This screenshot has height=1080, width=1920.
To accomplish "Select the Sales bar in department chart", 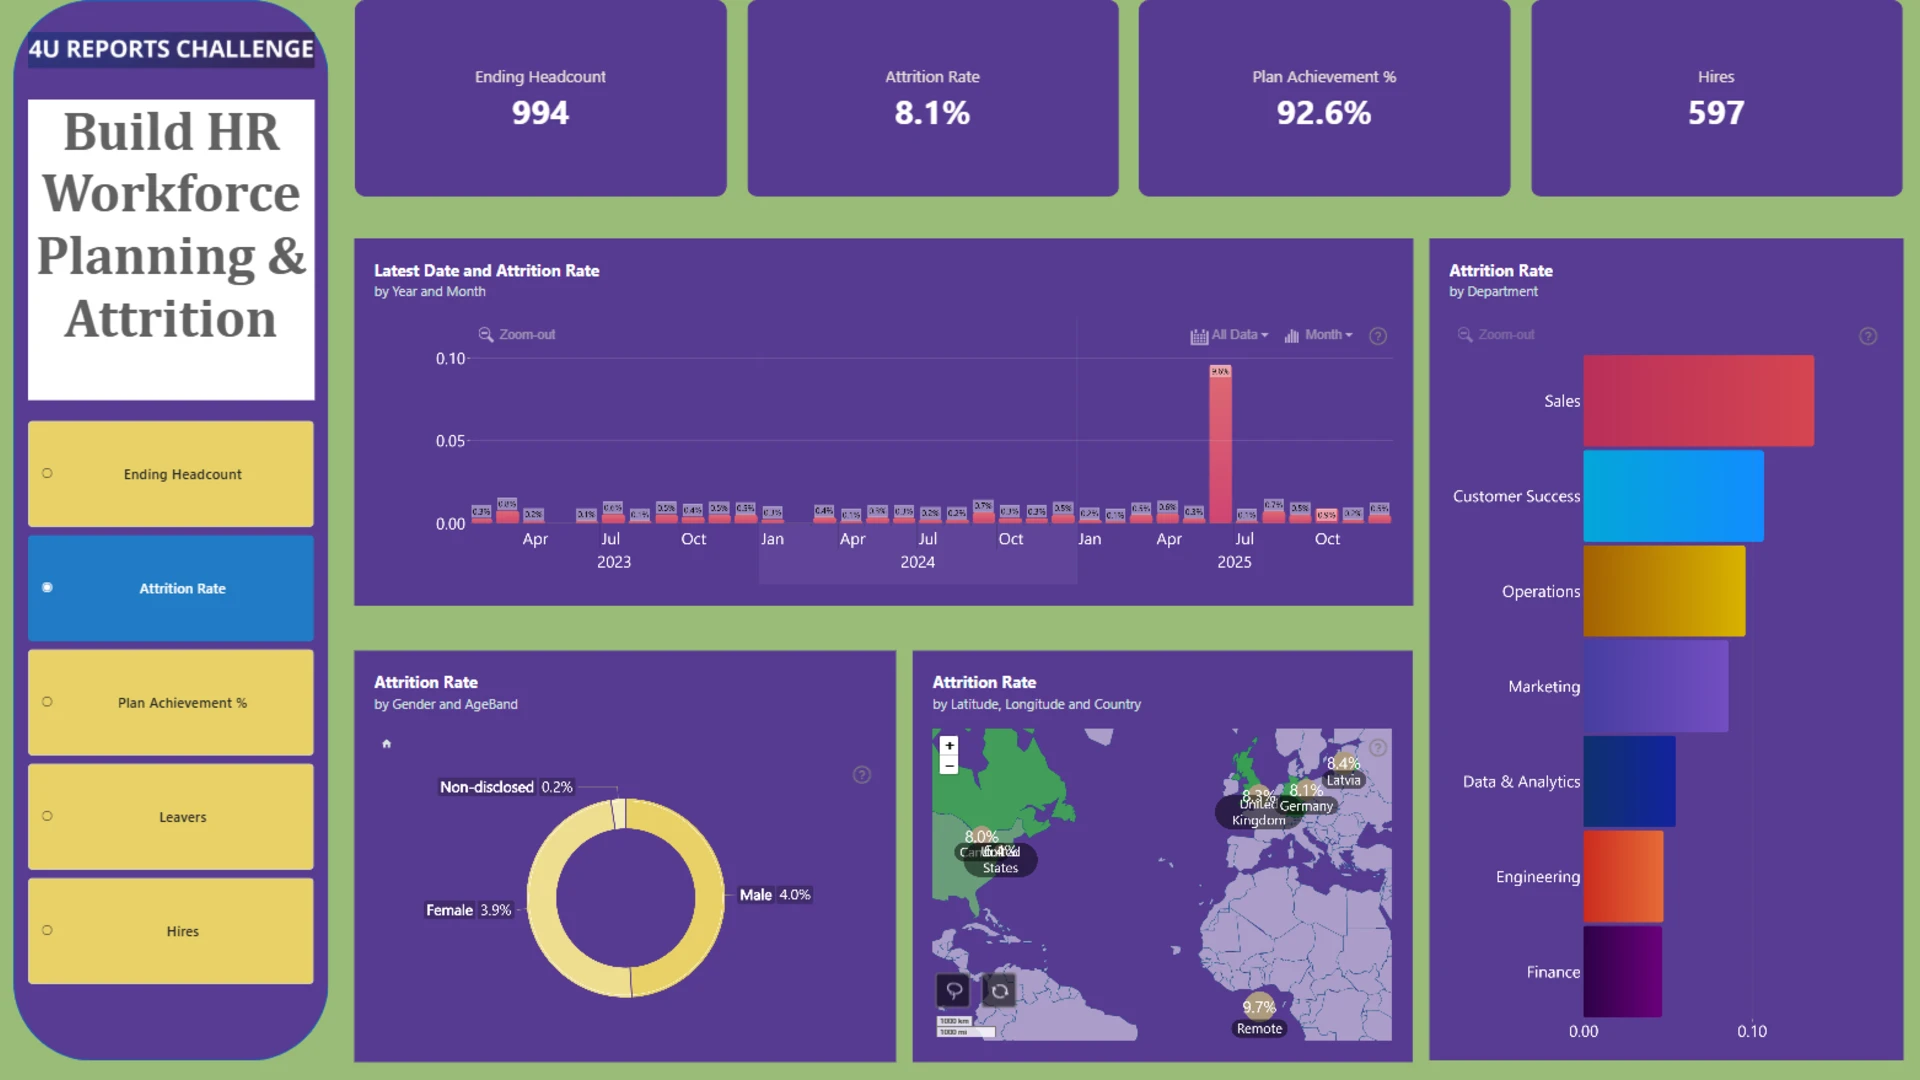I will (x=1698, y=401).
